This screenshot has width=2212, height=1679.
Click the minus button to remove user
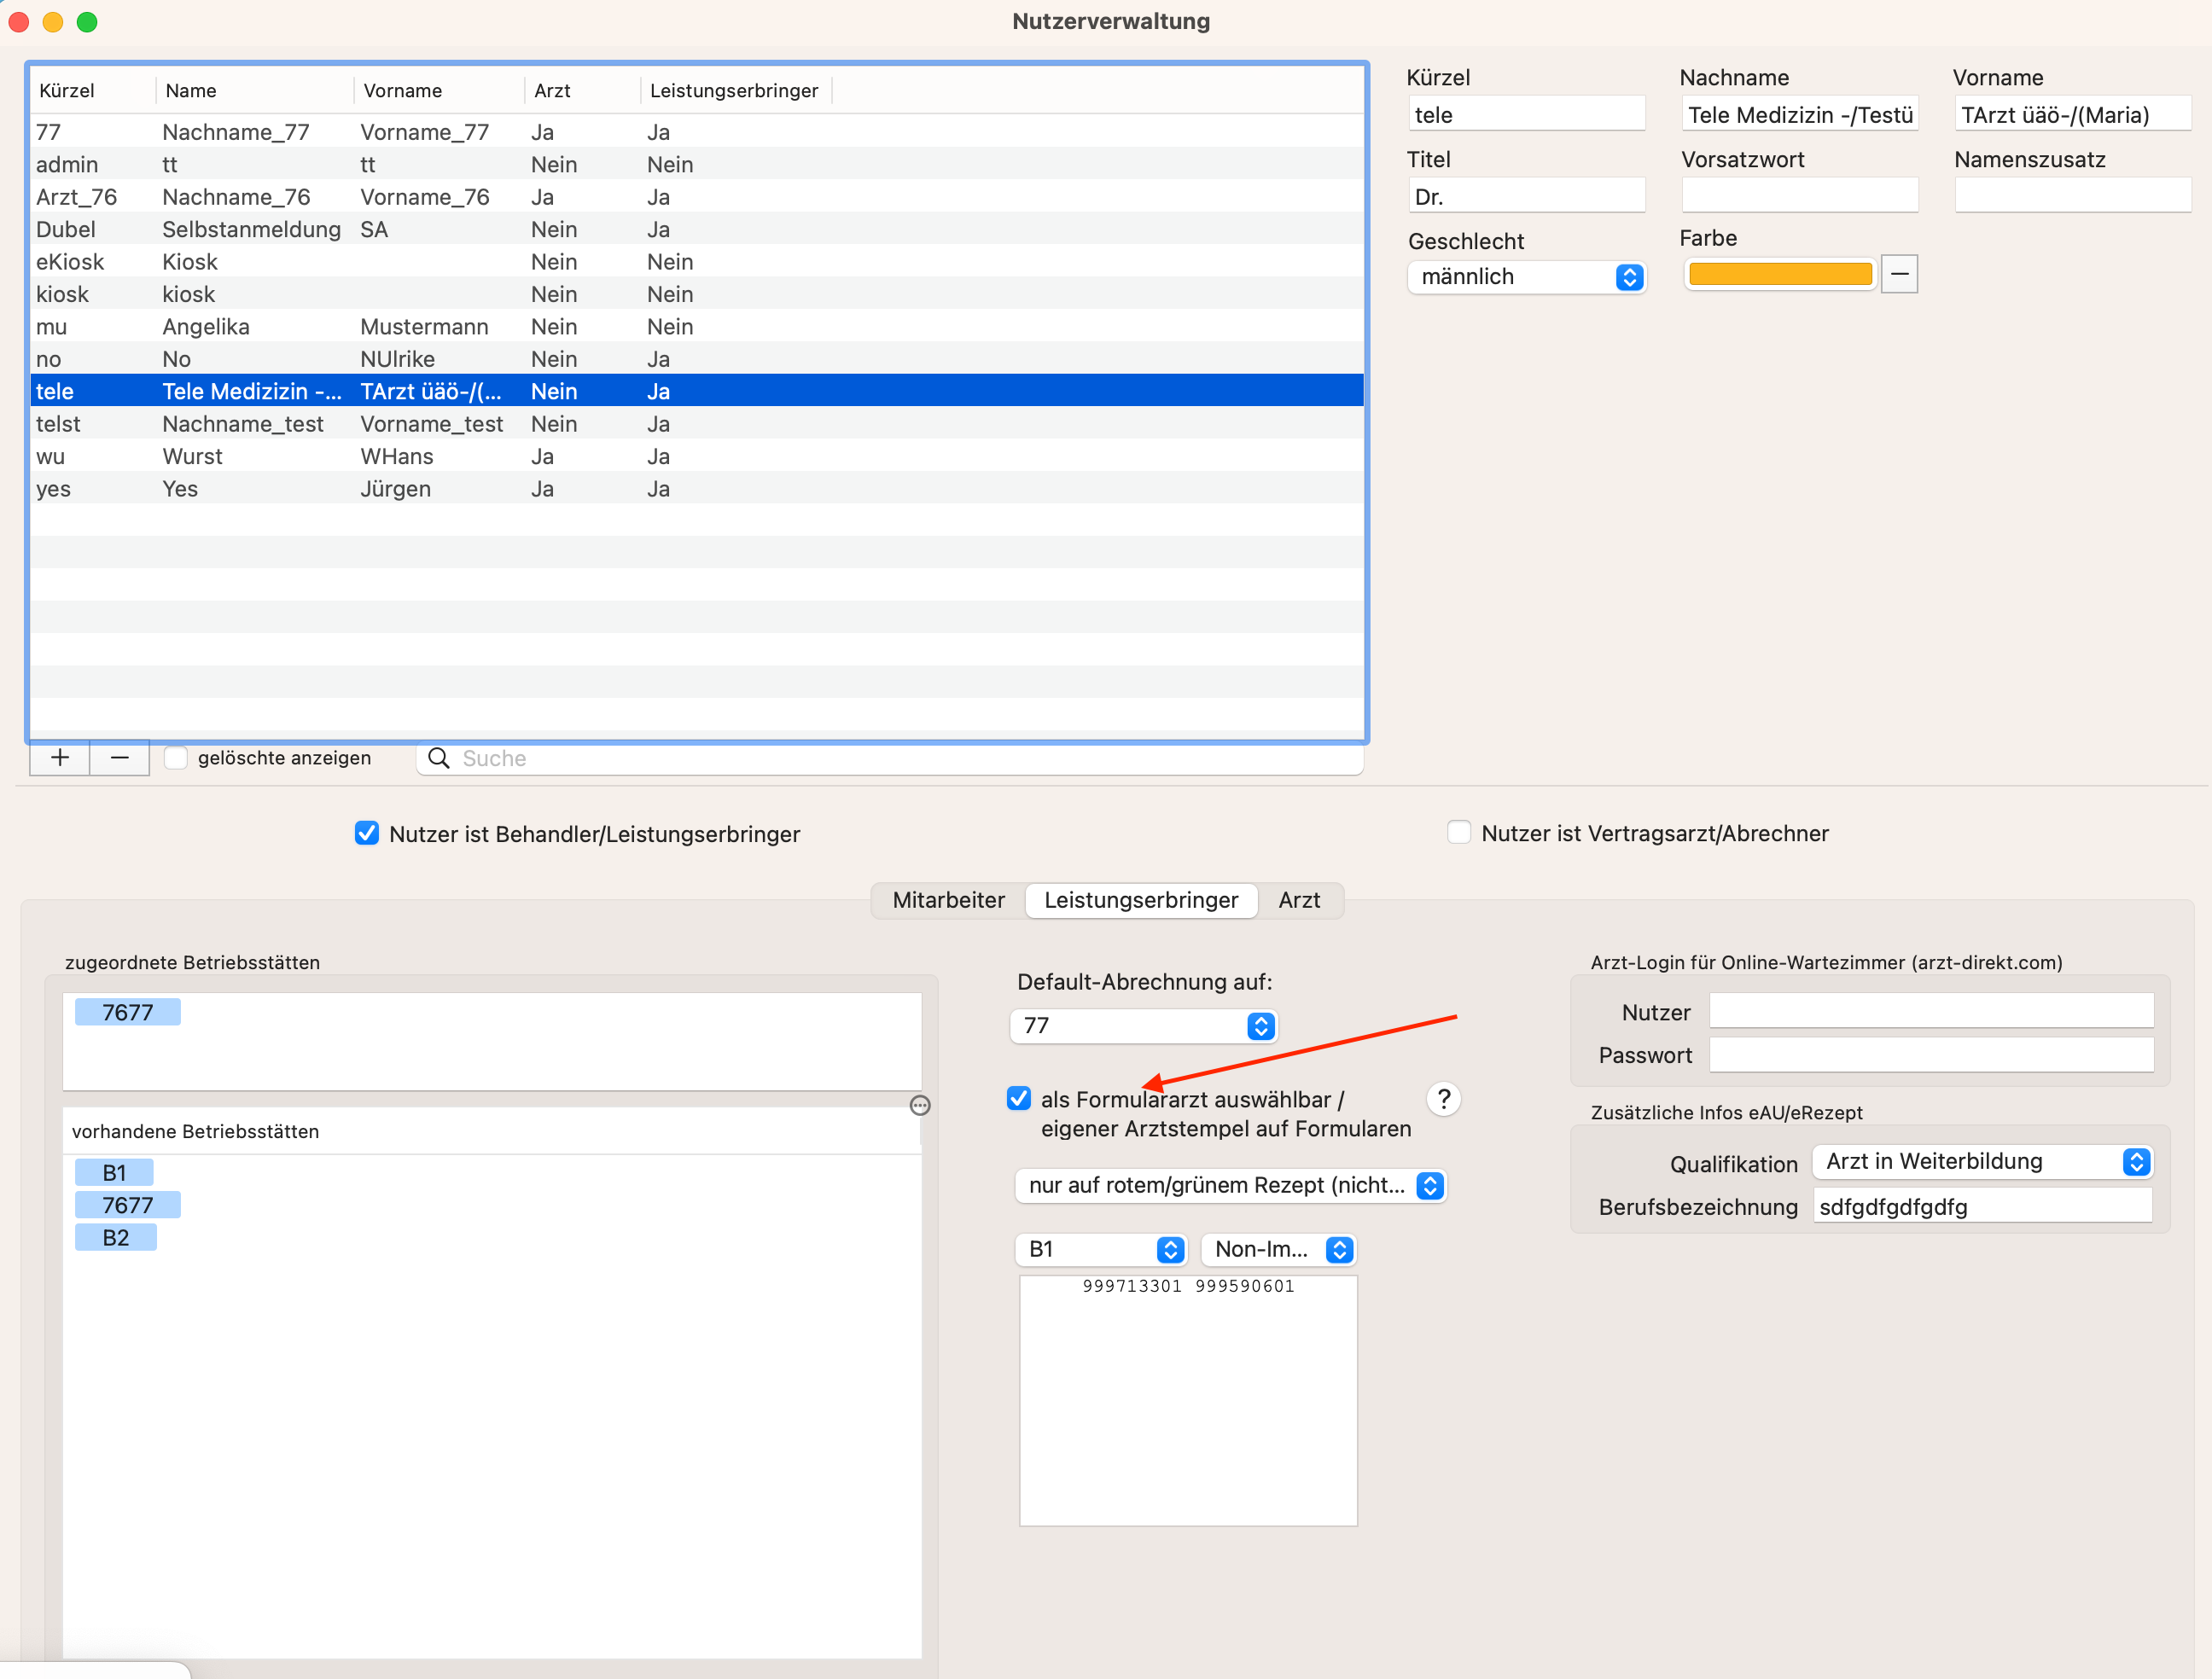tap(120, 758)
